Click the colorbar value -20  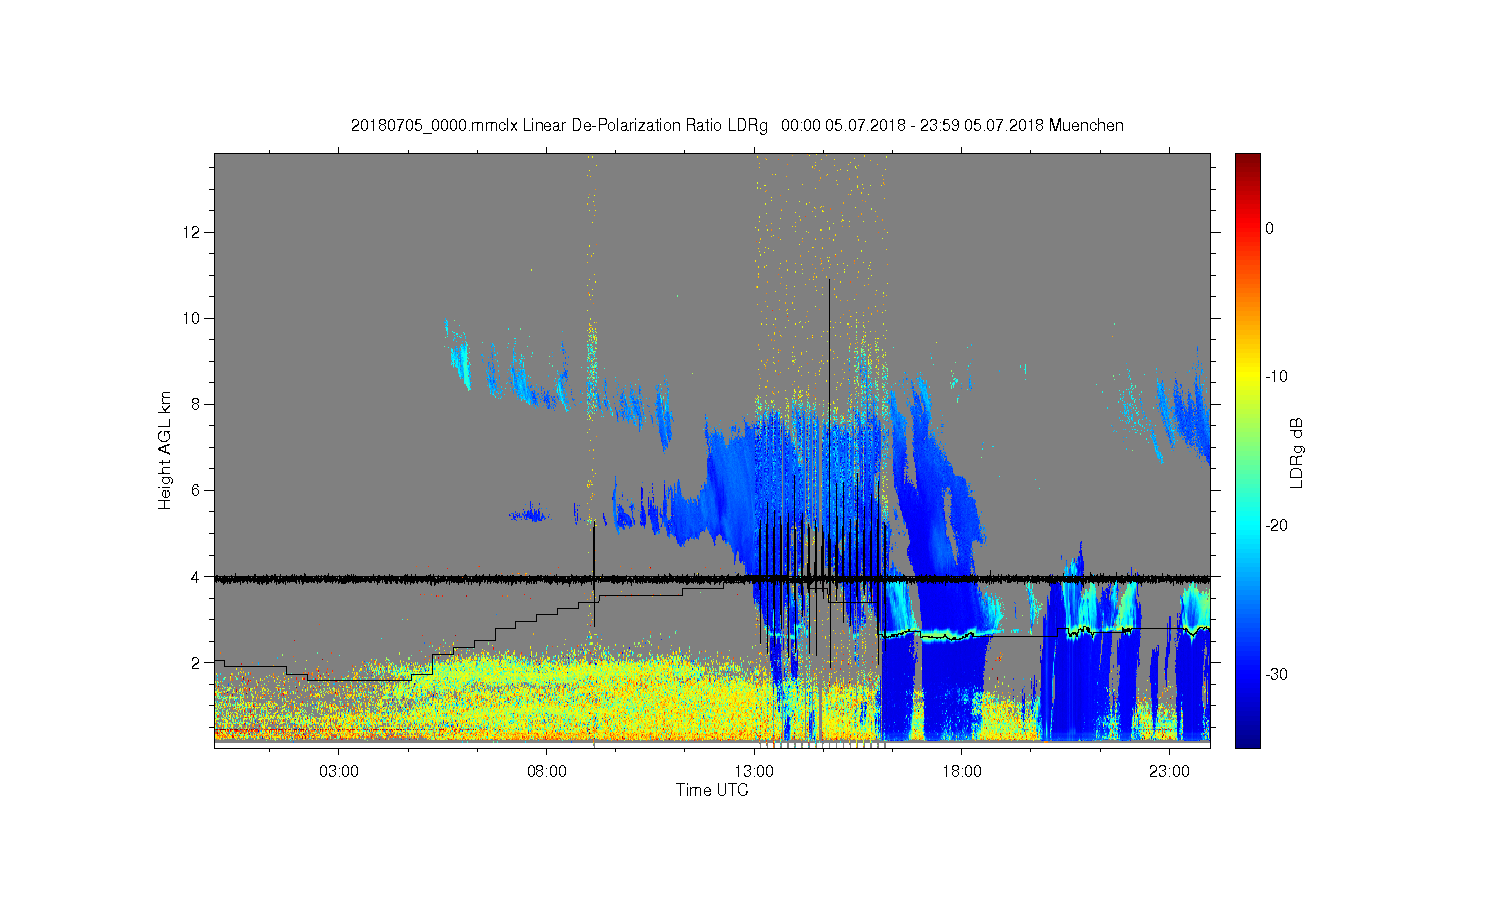pyautogui.click(x=1276, y=526)
